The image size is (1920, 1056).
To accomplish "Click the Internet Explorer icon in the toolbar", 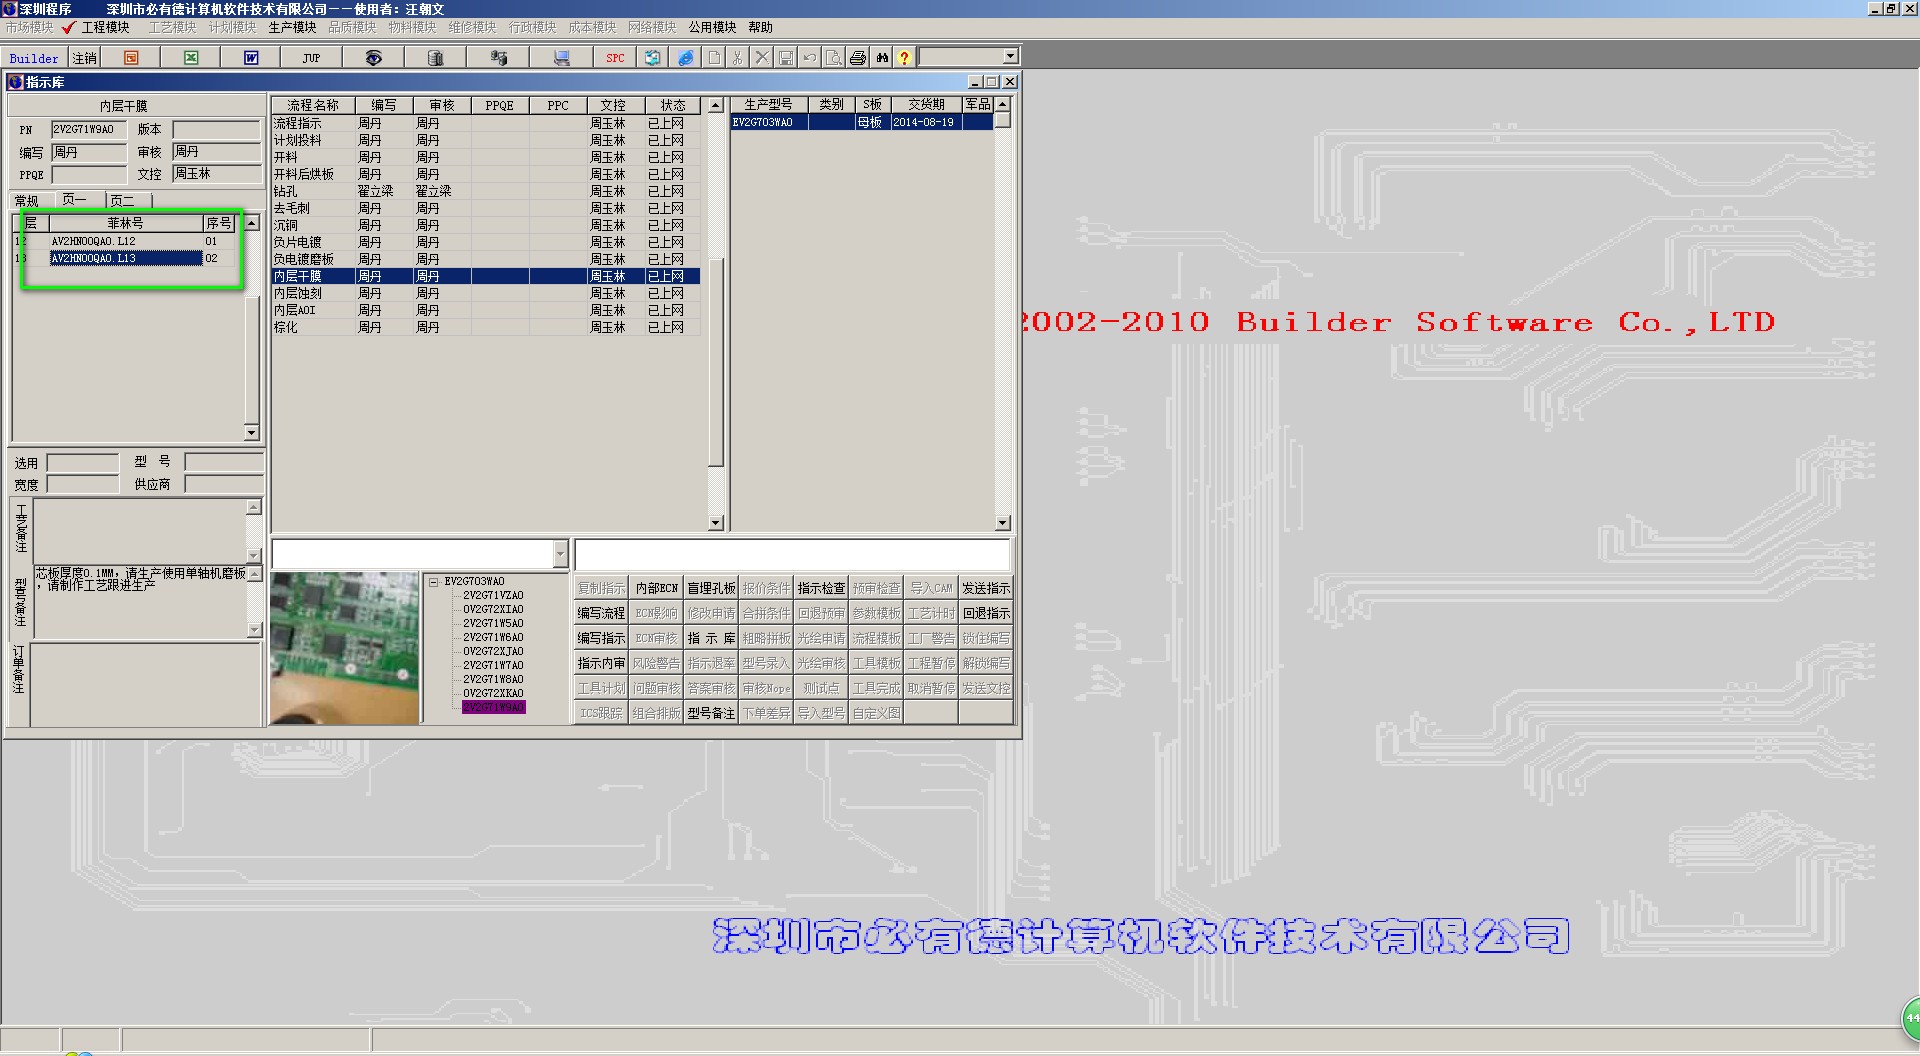I will click(686, 58).
